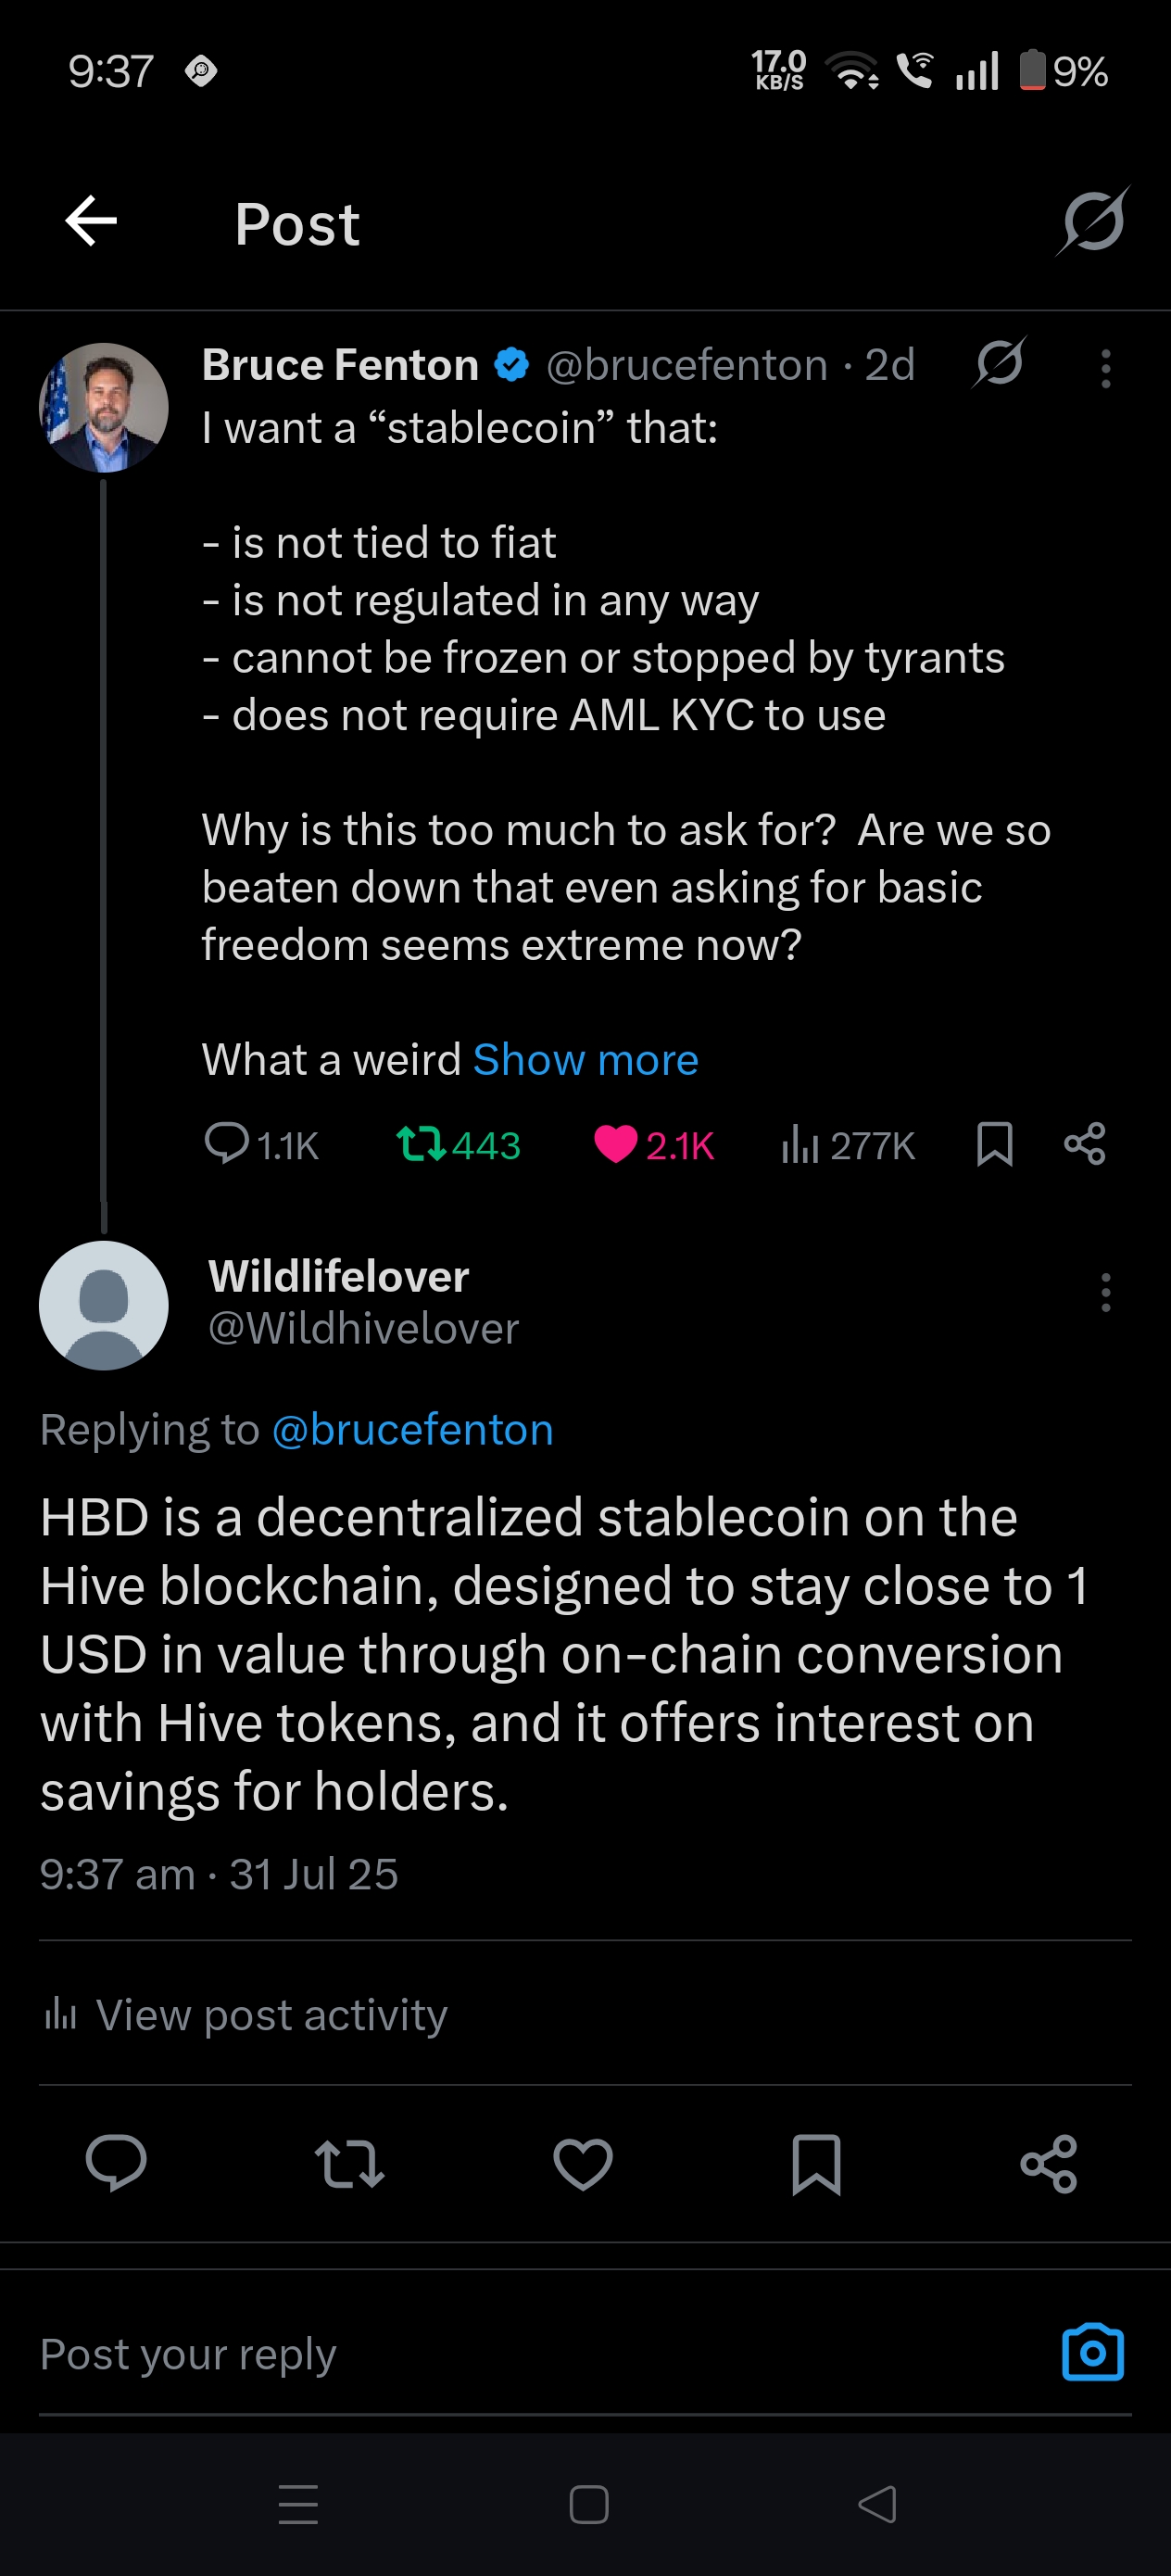Tap the reply icon under Wildlifelover's post
Image resolution: width=1171 pixels, height=2576 pixels.
116,2162
